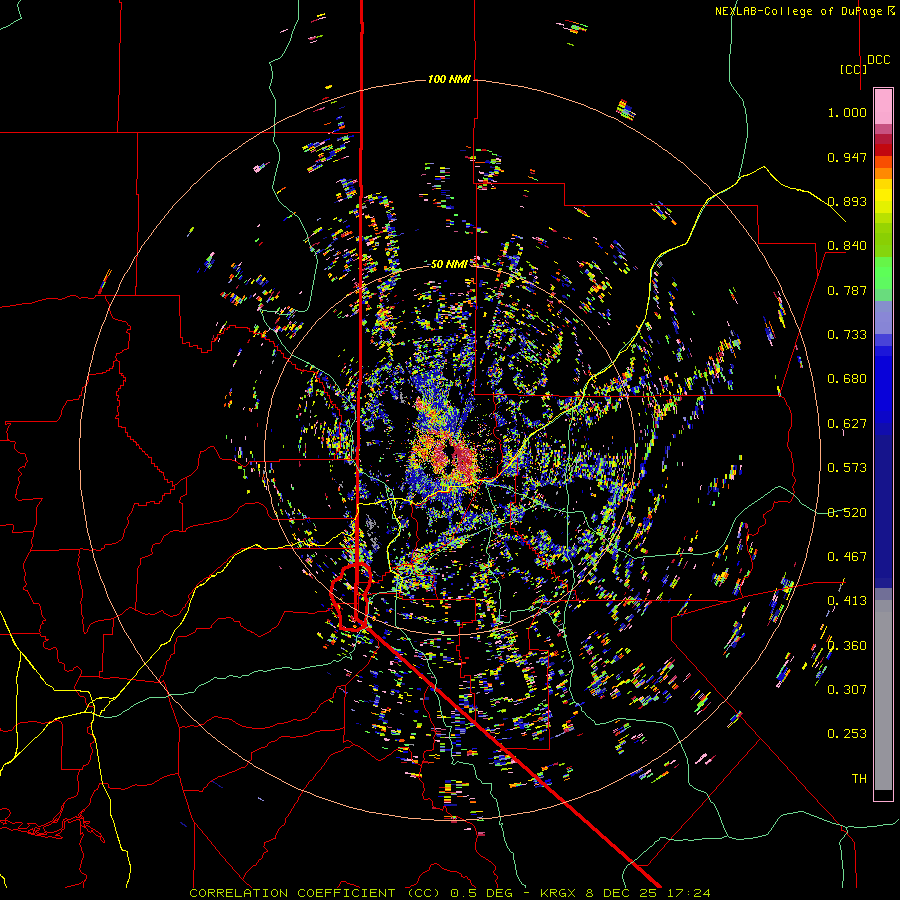Click the TH threshold label on legend

click(859, 779)
